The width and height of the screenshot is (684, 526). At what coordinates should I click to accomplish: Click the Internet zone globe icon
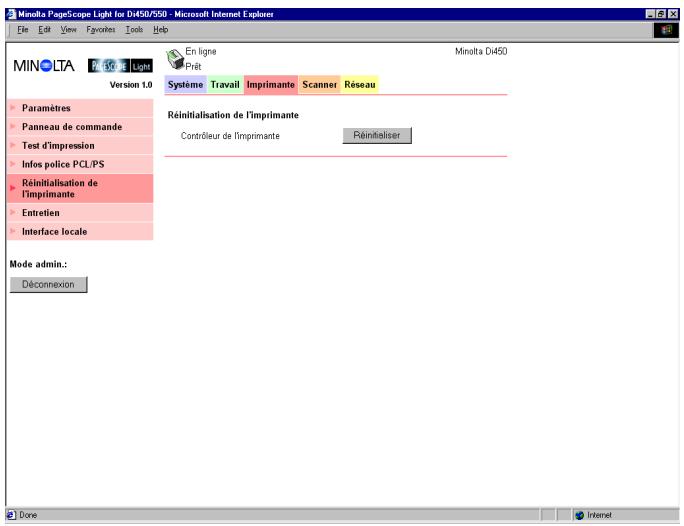point(579,515)
